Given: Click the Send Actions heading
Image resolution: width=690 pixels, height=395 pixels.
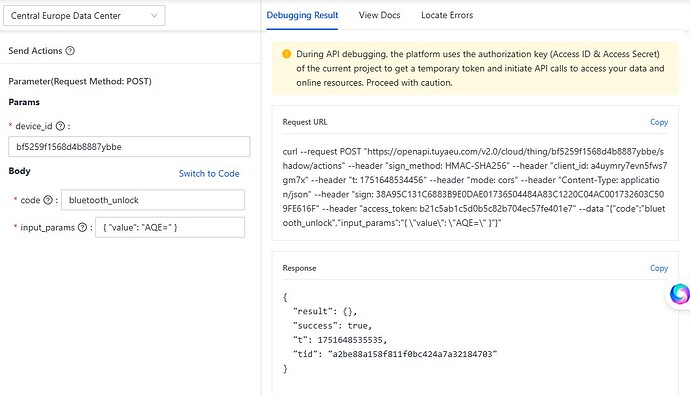Looking at the screenshot, I should (35, 51).
